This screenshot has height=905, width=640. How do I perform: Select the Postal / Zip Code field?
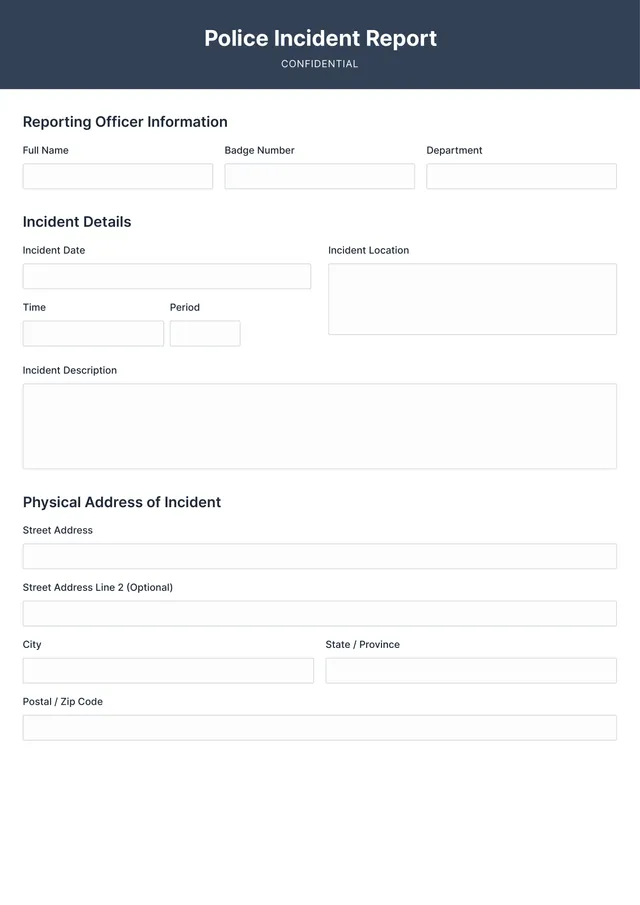coord(319,727)
